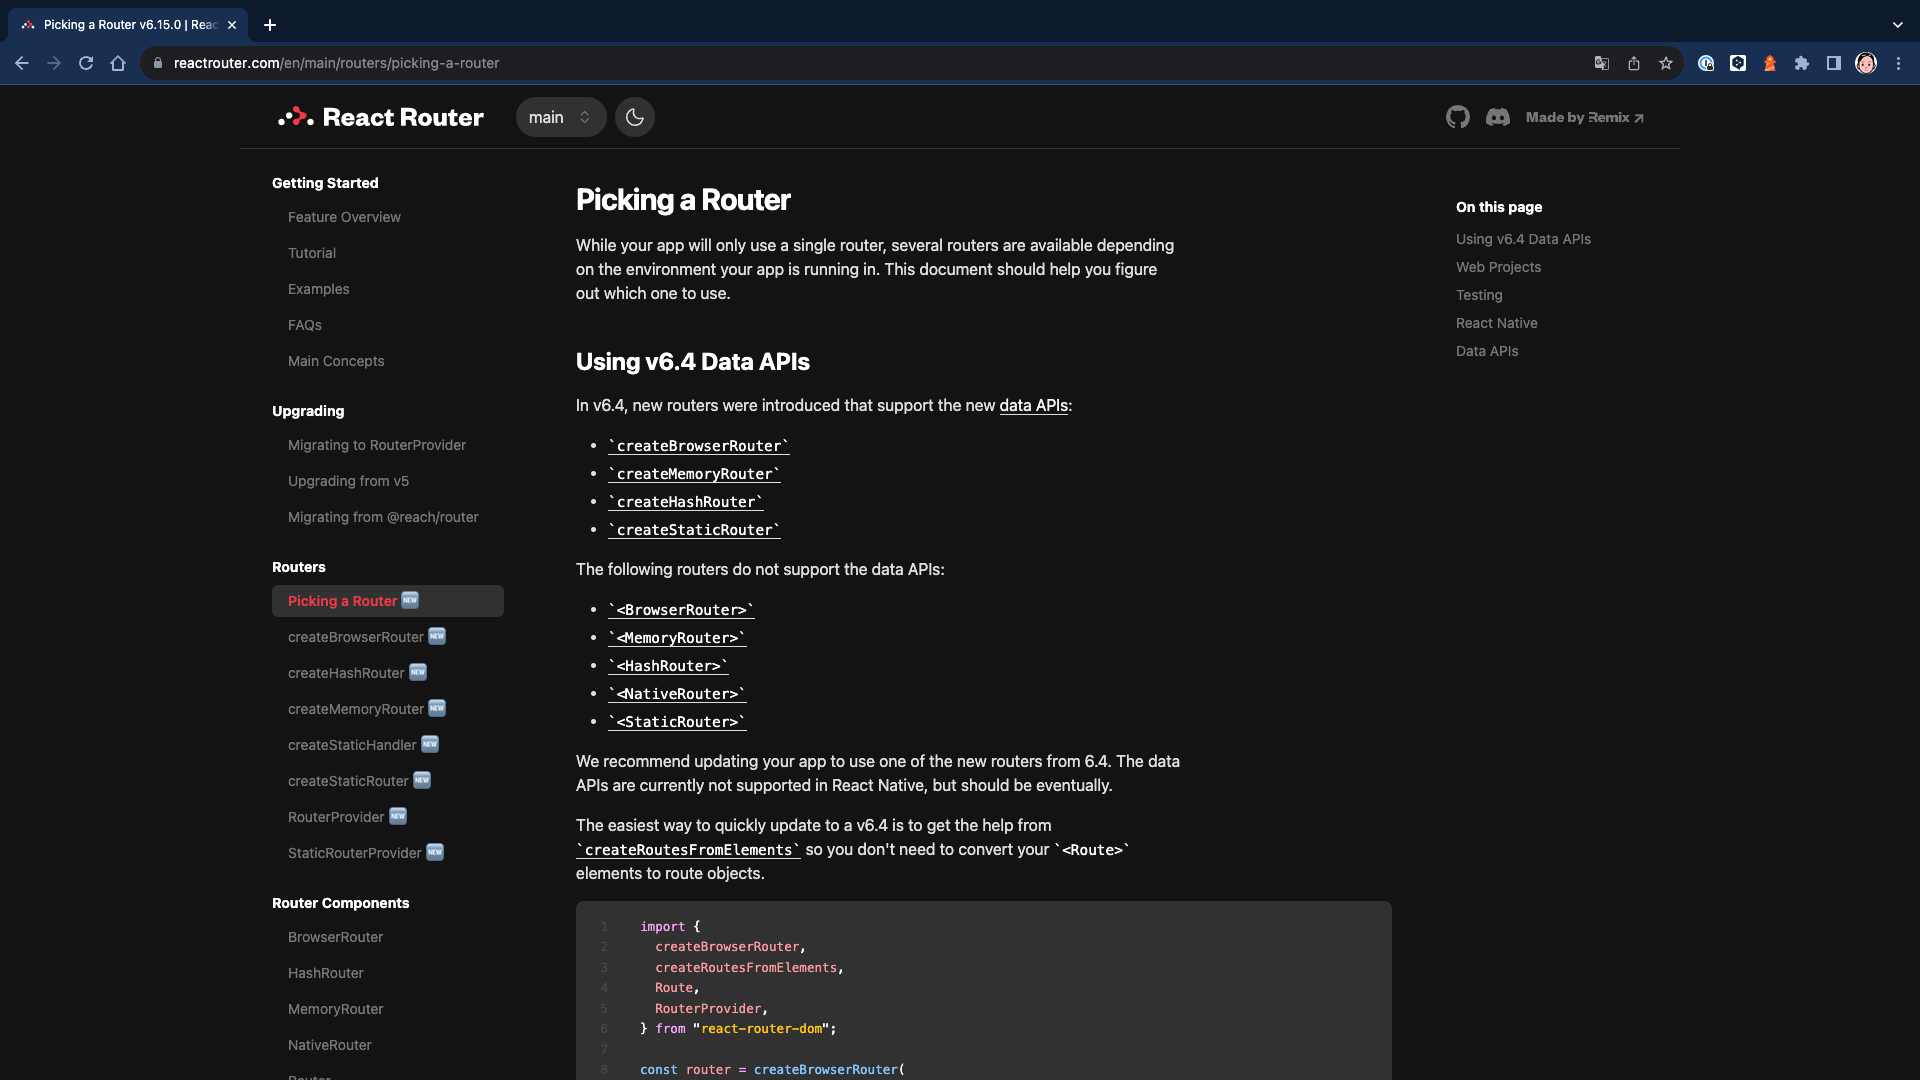Open the Discord icon link

[x=1497, y=117]
